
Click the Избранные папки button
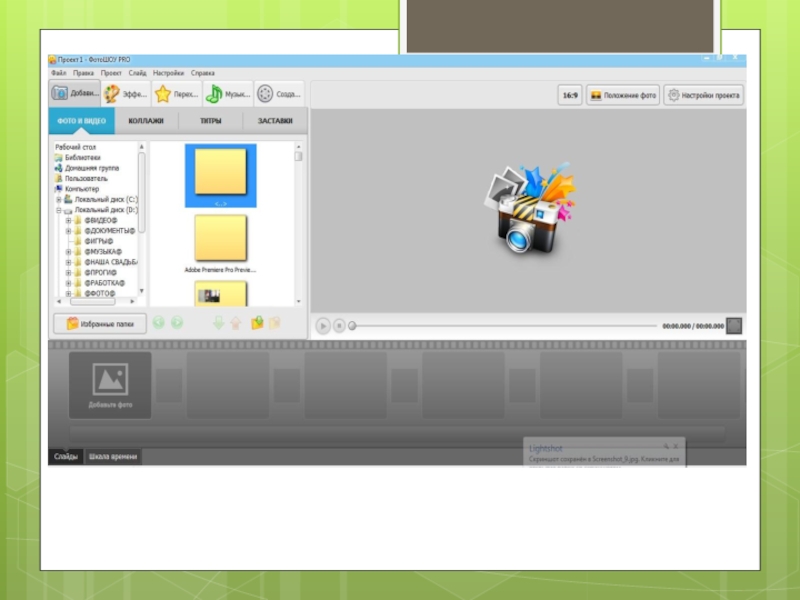pyautogui.click(x=100, y=323)
